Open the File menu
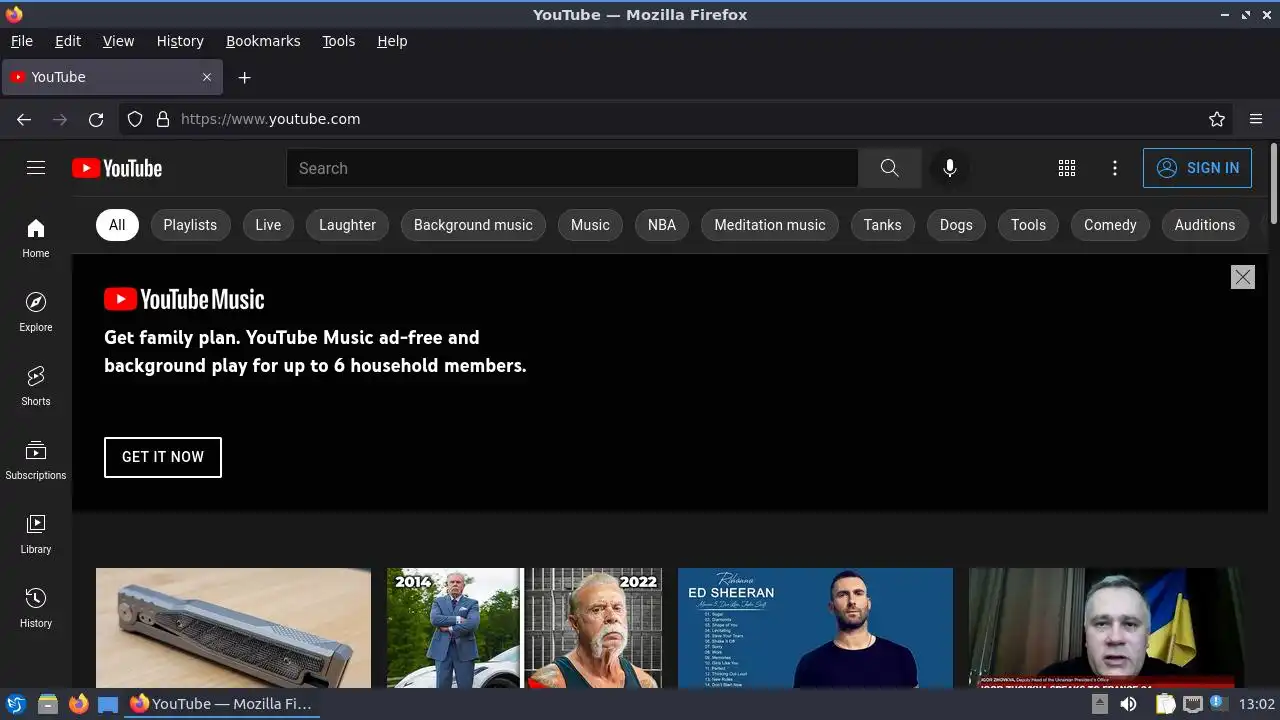The width and height of the screenshot is (1280, 720). tap(21, 41)
